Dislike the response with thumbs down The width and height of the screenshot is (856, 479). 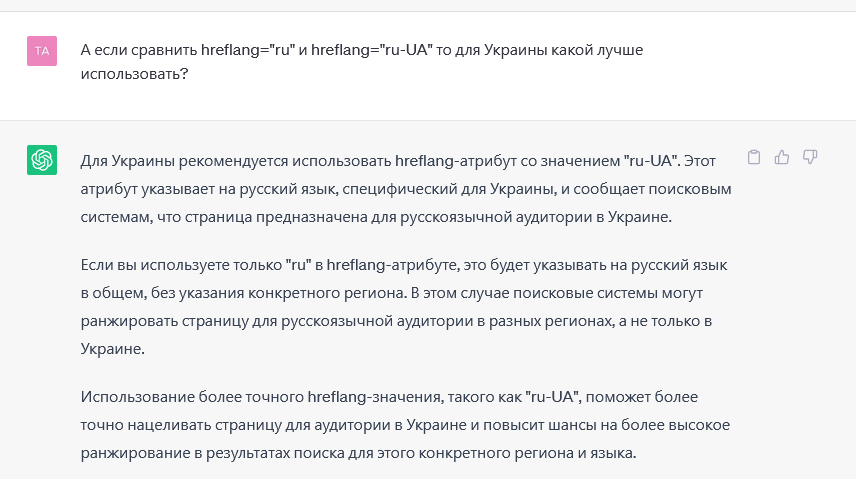[811, 157]
